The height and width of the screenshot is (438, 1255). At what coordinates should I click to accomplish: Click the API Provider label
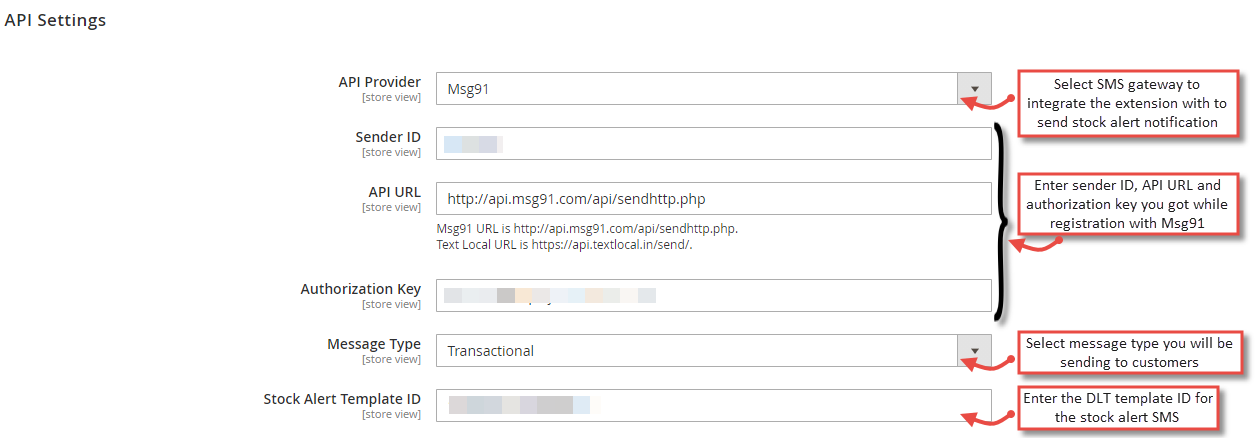click(x=380, y=82)
